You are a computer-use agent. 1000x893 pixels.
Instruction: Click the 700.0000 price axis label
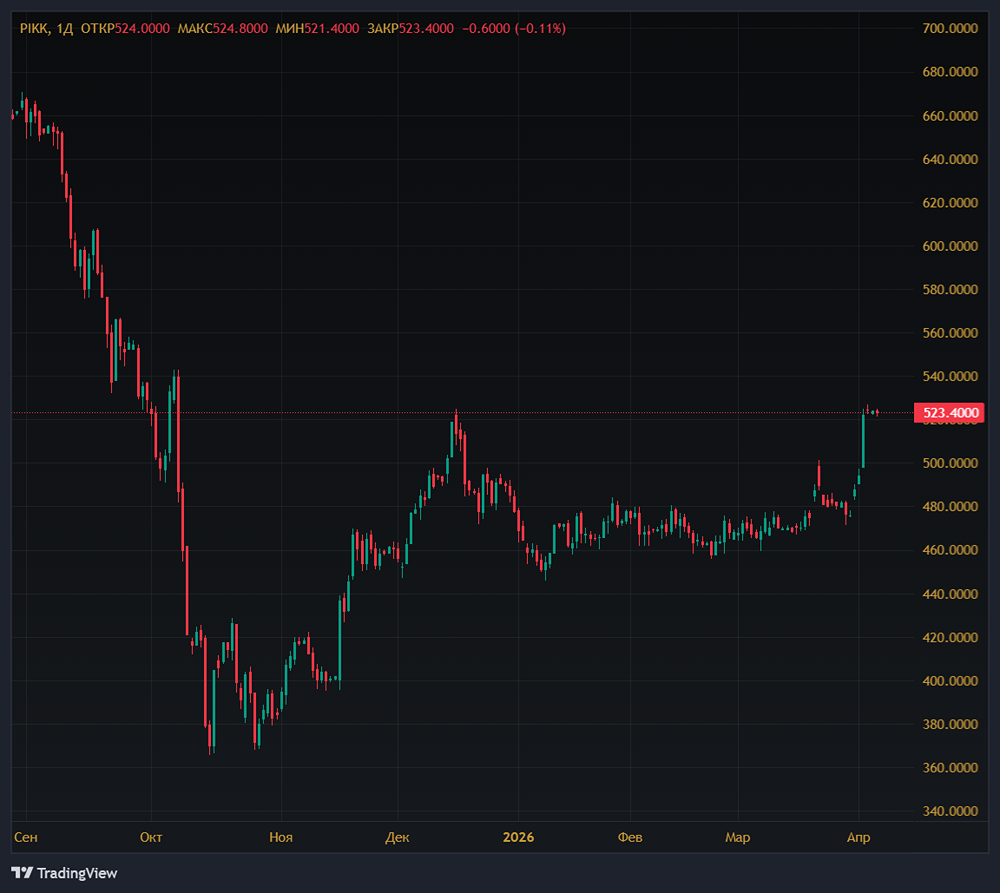point(950,28)
